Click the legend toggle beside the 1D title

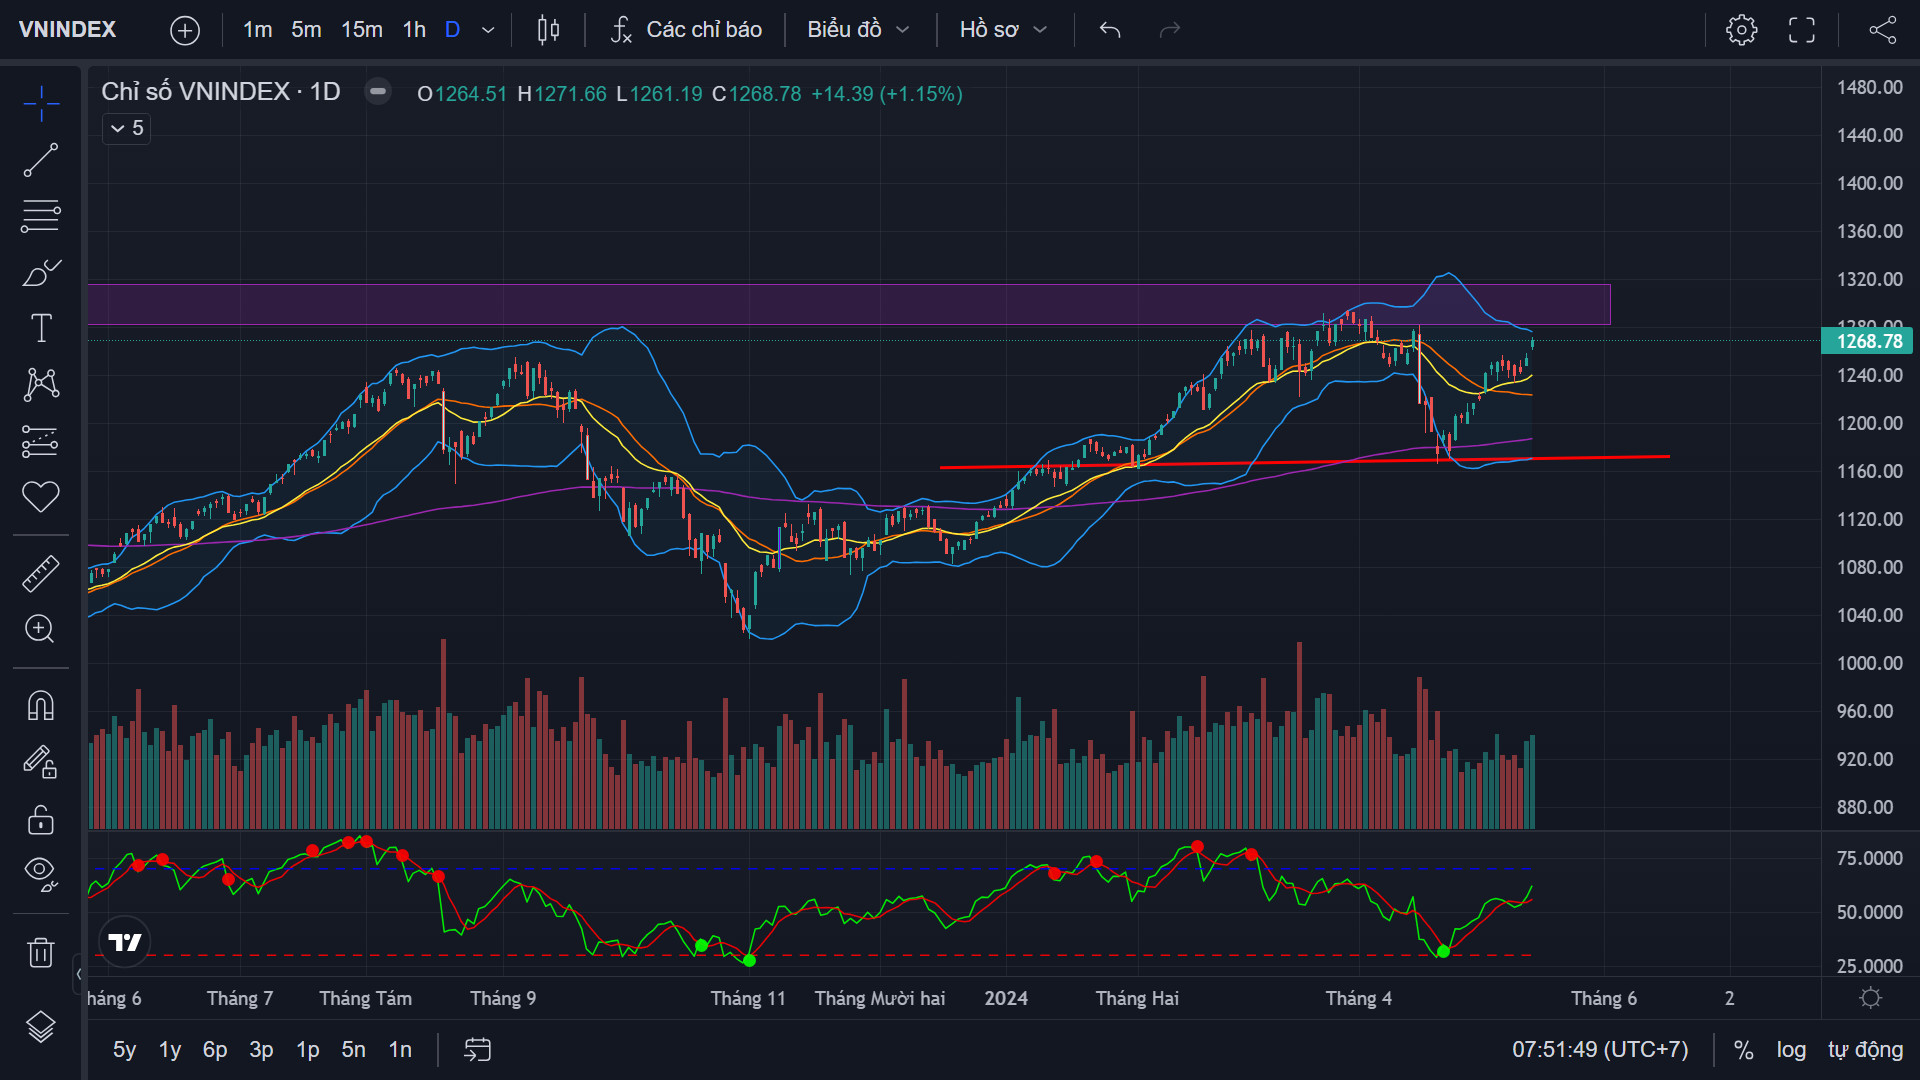pyautogui.click(x=378, y=92)
